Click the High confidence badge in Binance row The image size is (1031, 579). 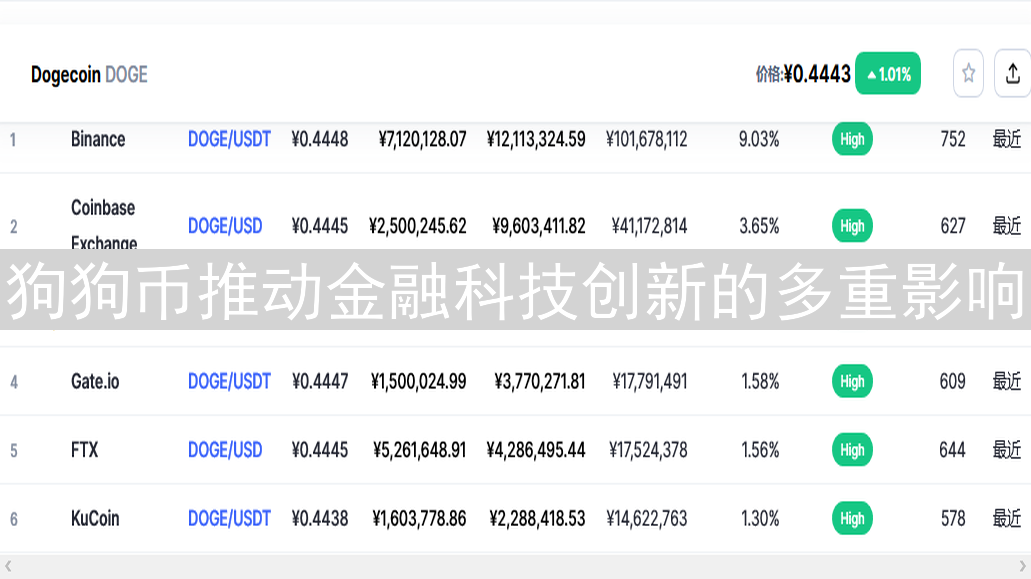tap(852, 139)
